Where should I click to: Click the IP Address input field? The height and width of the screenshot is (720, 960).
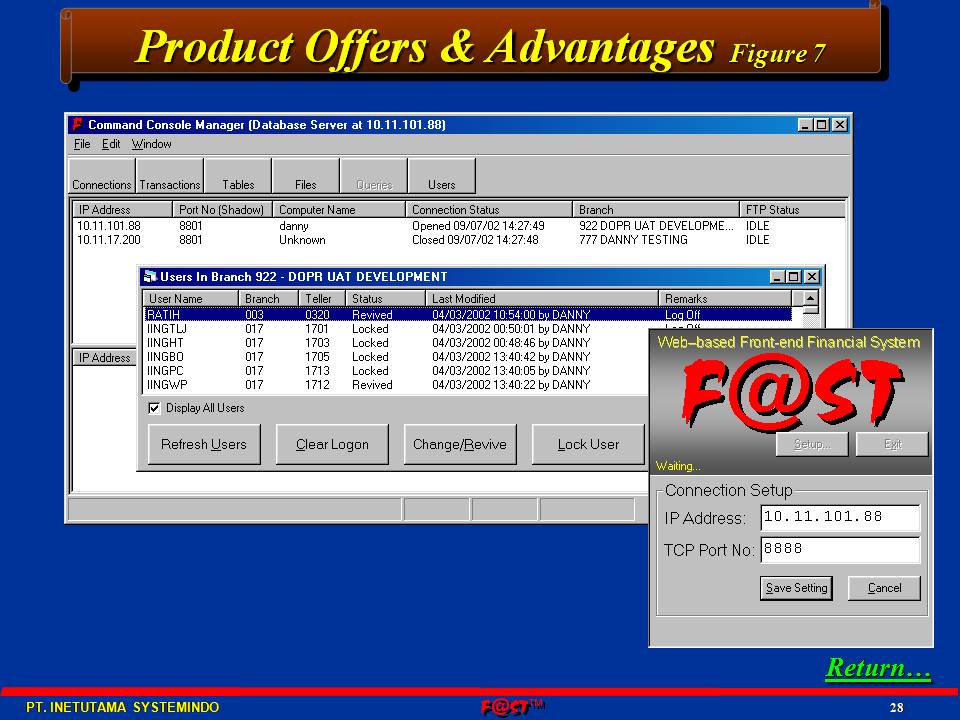pyautogui.click(x=840, y=517)
